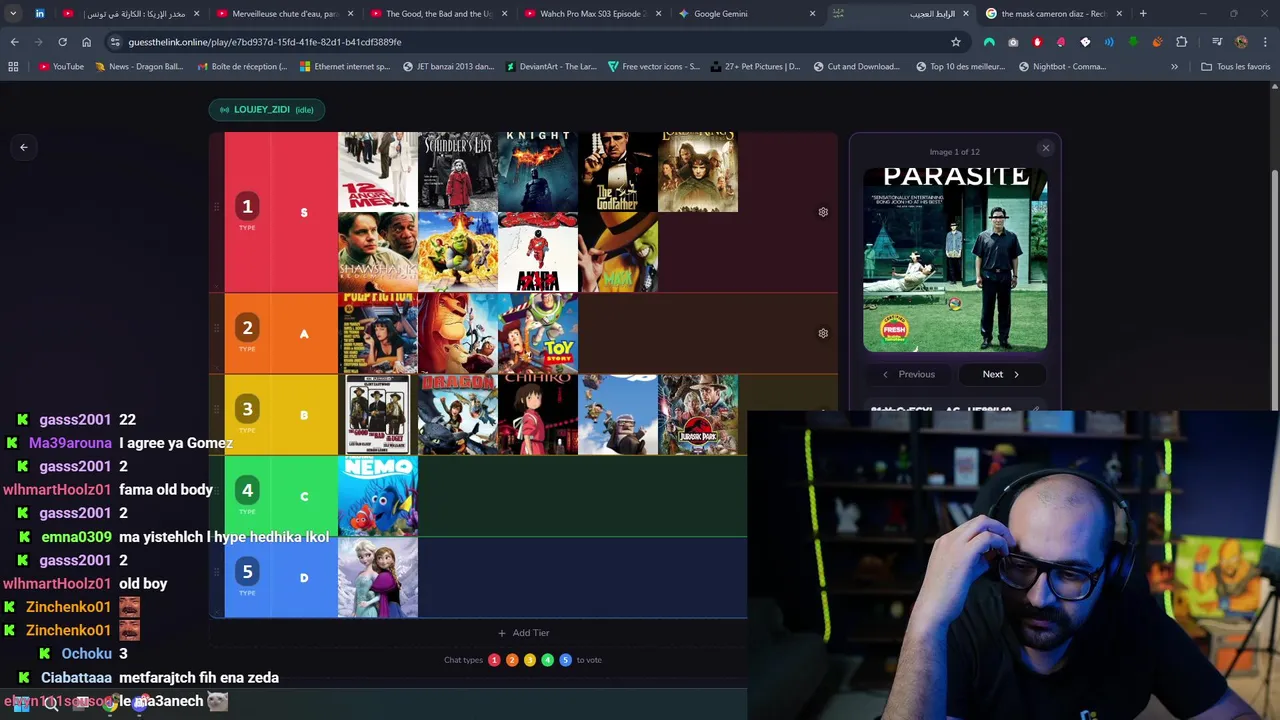1280x720 pixels.
Task: Click LOUJEY_ZIDI idle channel badge
Action: (x=267, y=110)
